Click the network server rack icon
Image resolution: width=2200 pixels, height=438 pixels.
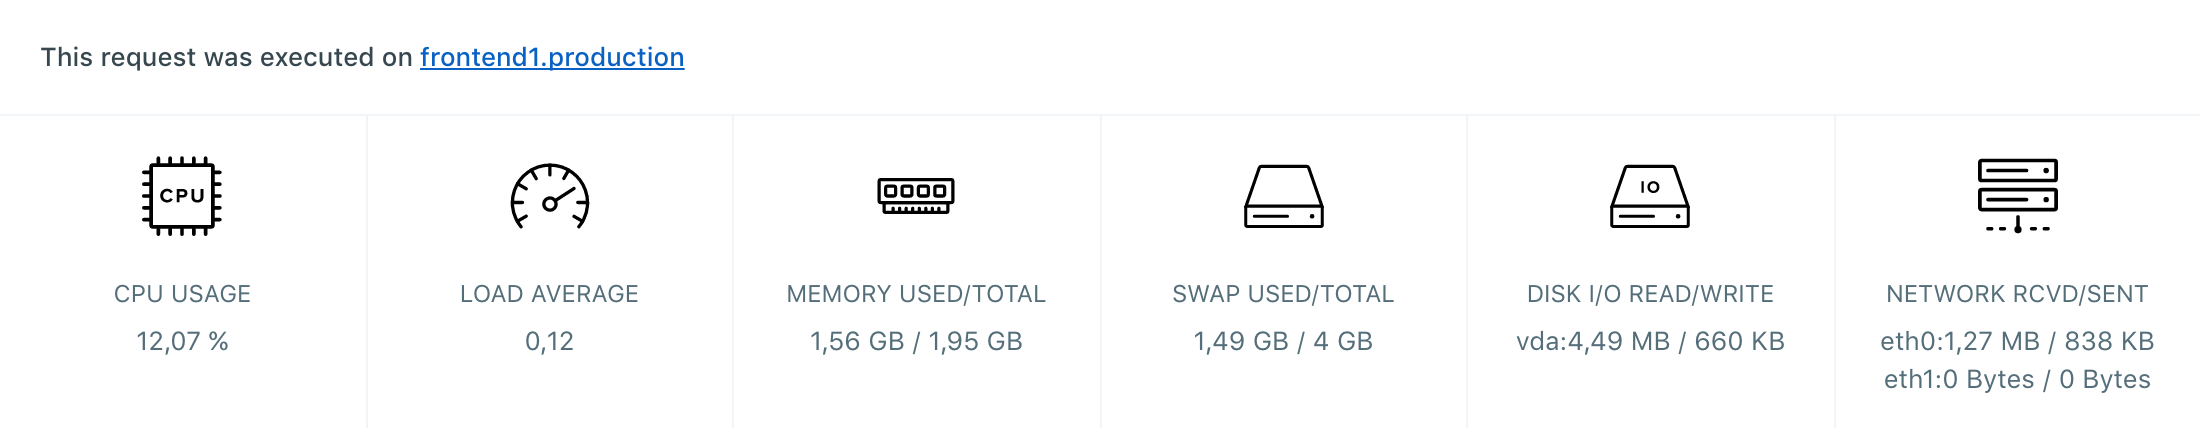coord(2017,196)
